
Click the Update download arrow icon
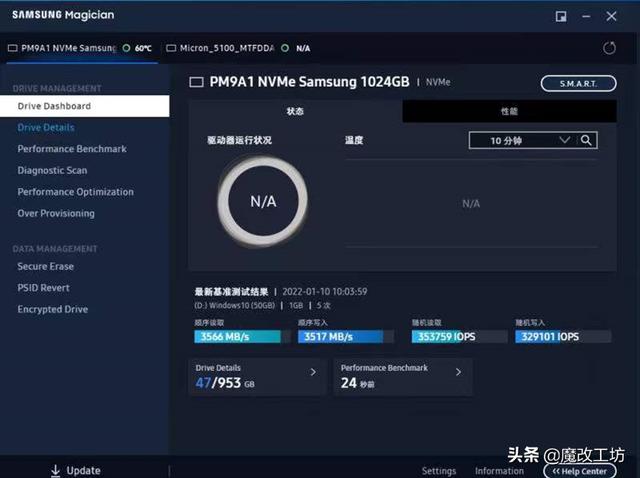[x=56, y=471]
